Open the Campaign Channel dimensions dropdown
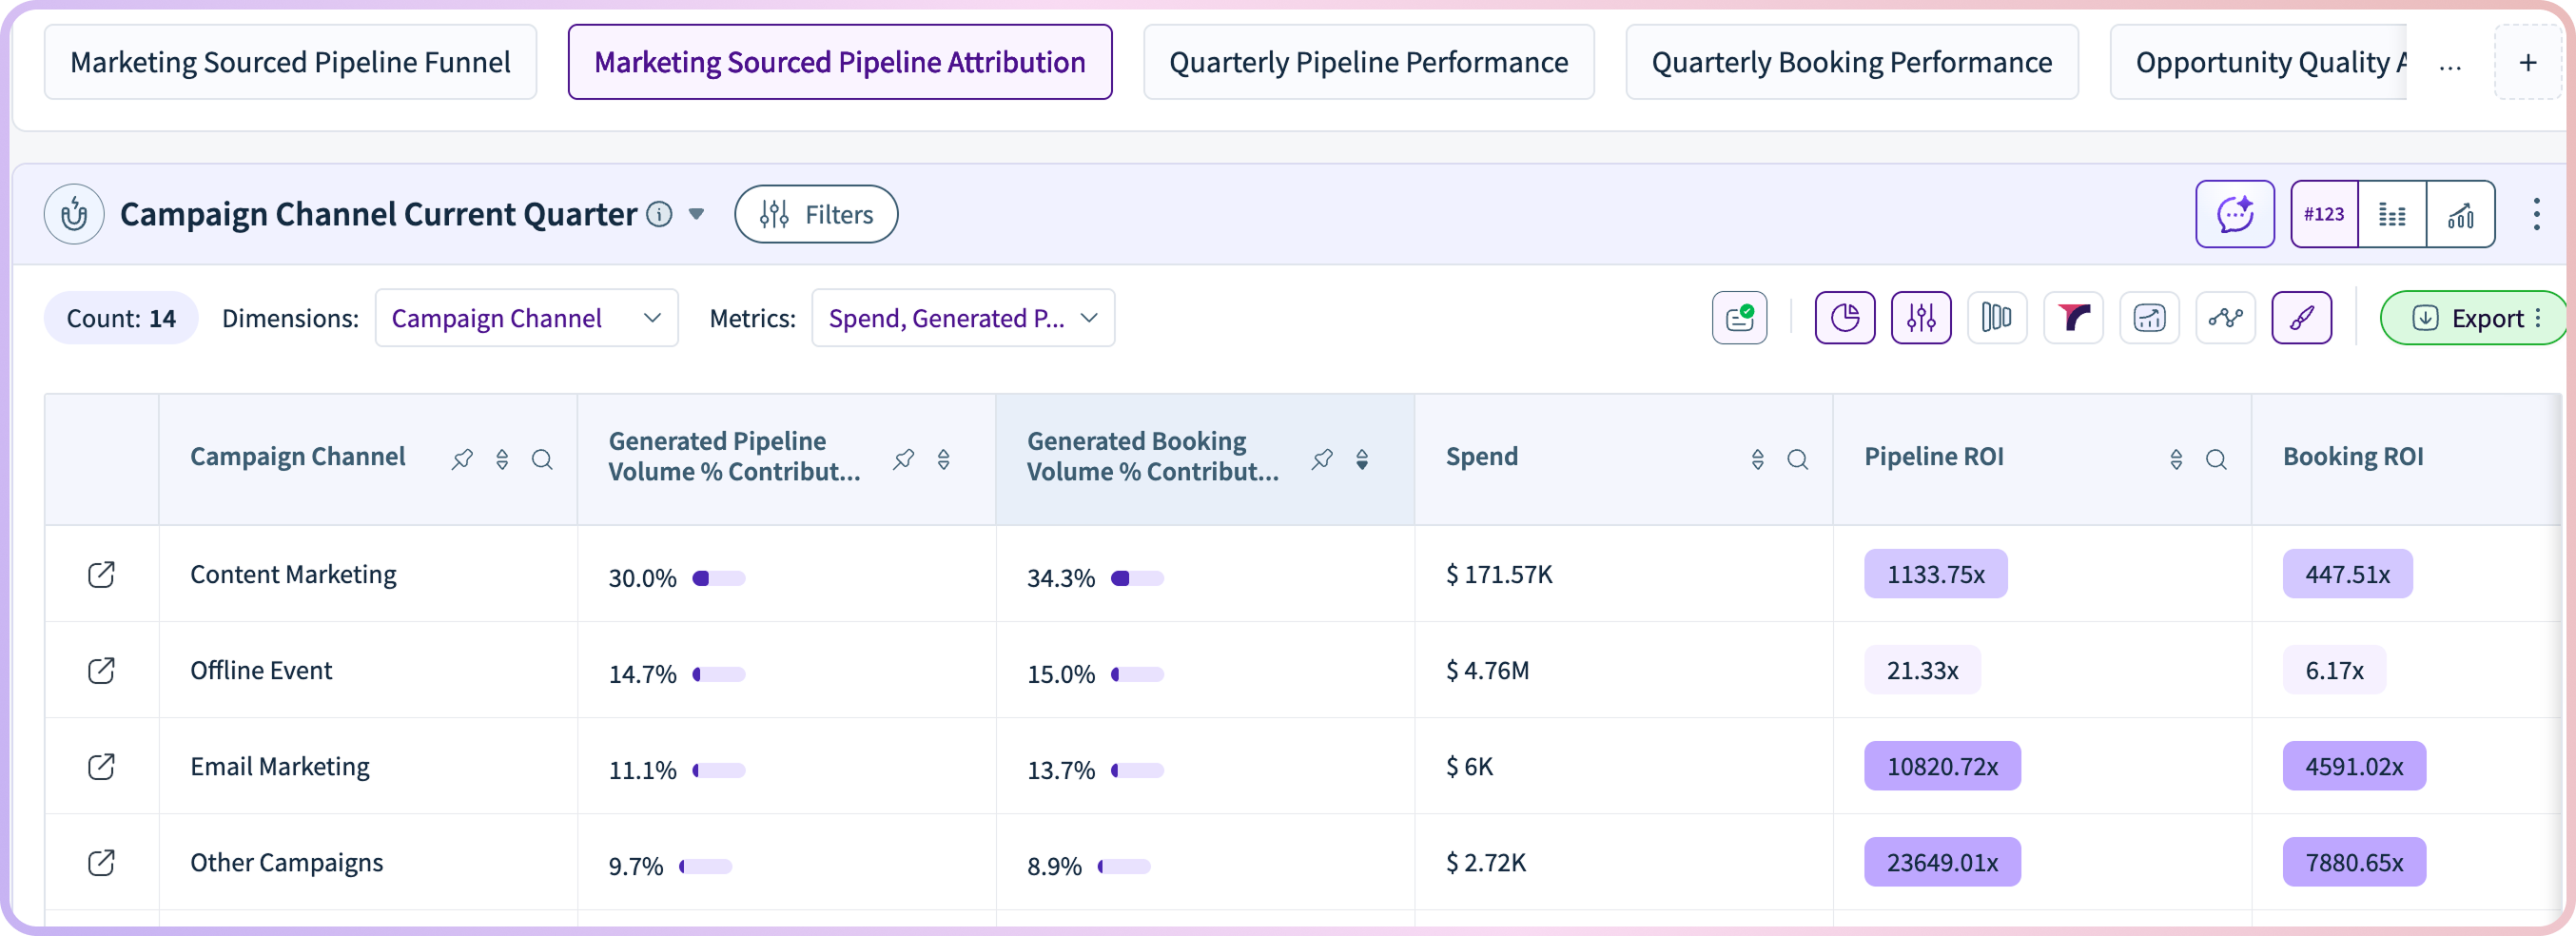This screenshot has width=2576, height=936. pos(526,318)
